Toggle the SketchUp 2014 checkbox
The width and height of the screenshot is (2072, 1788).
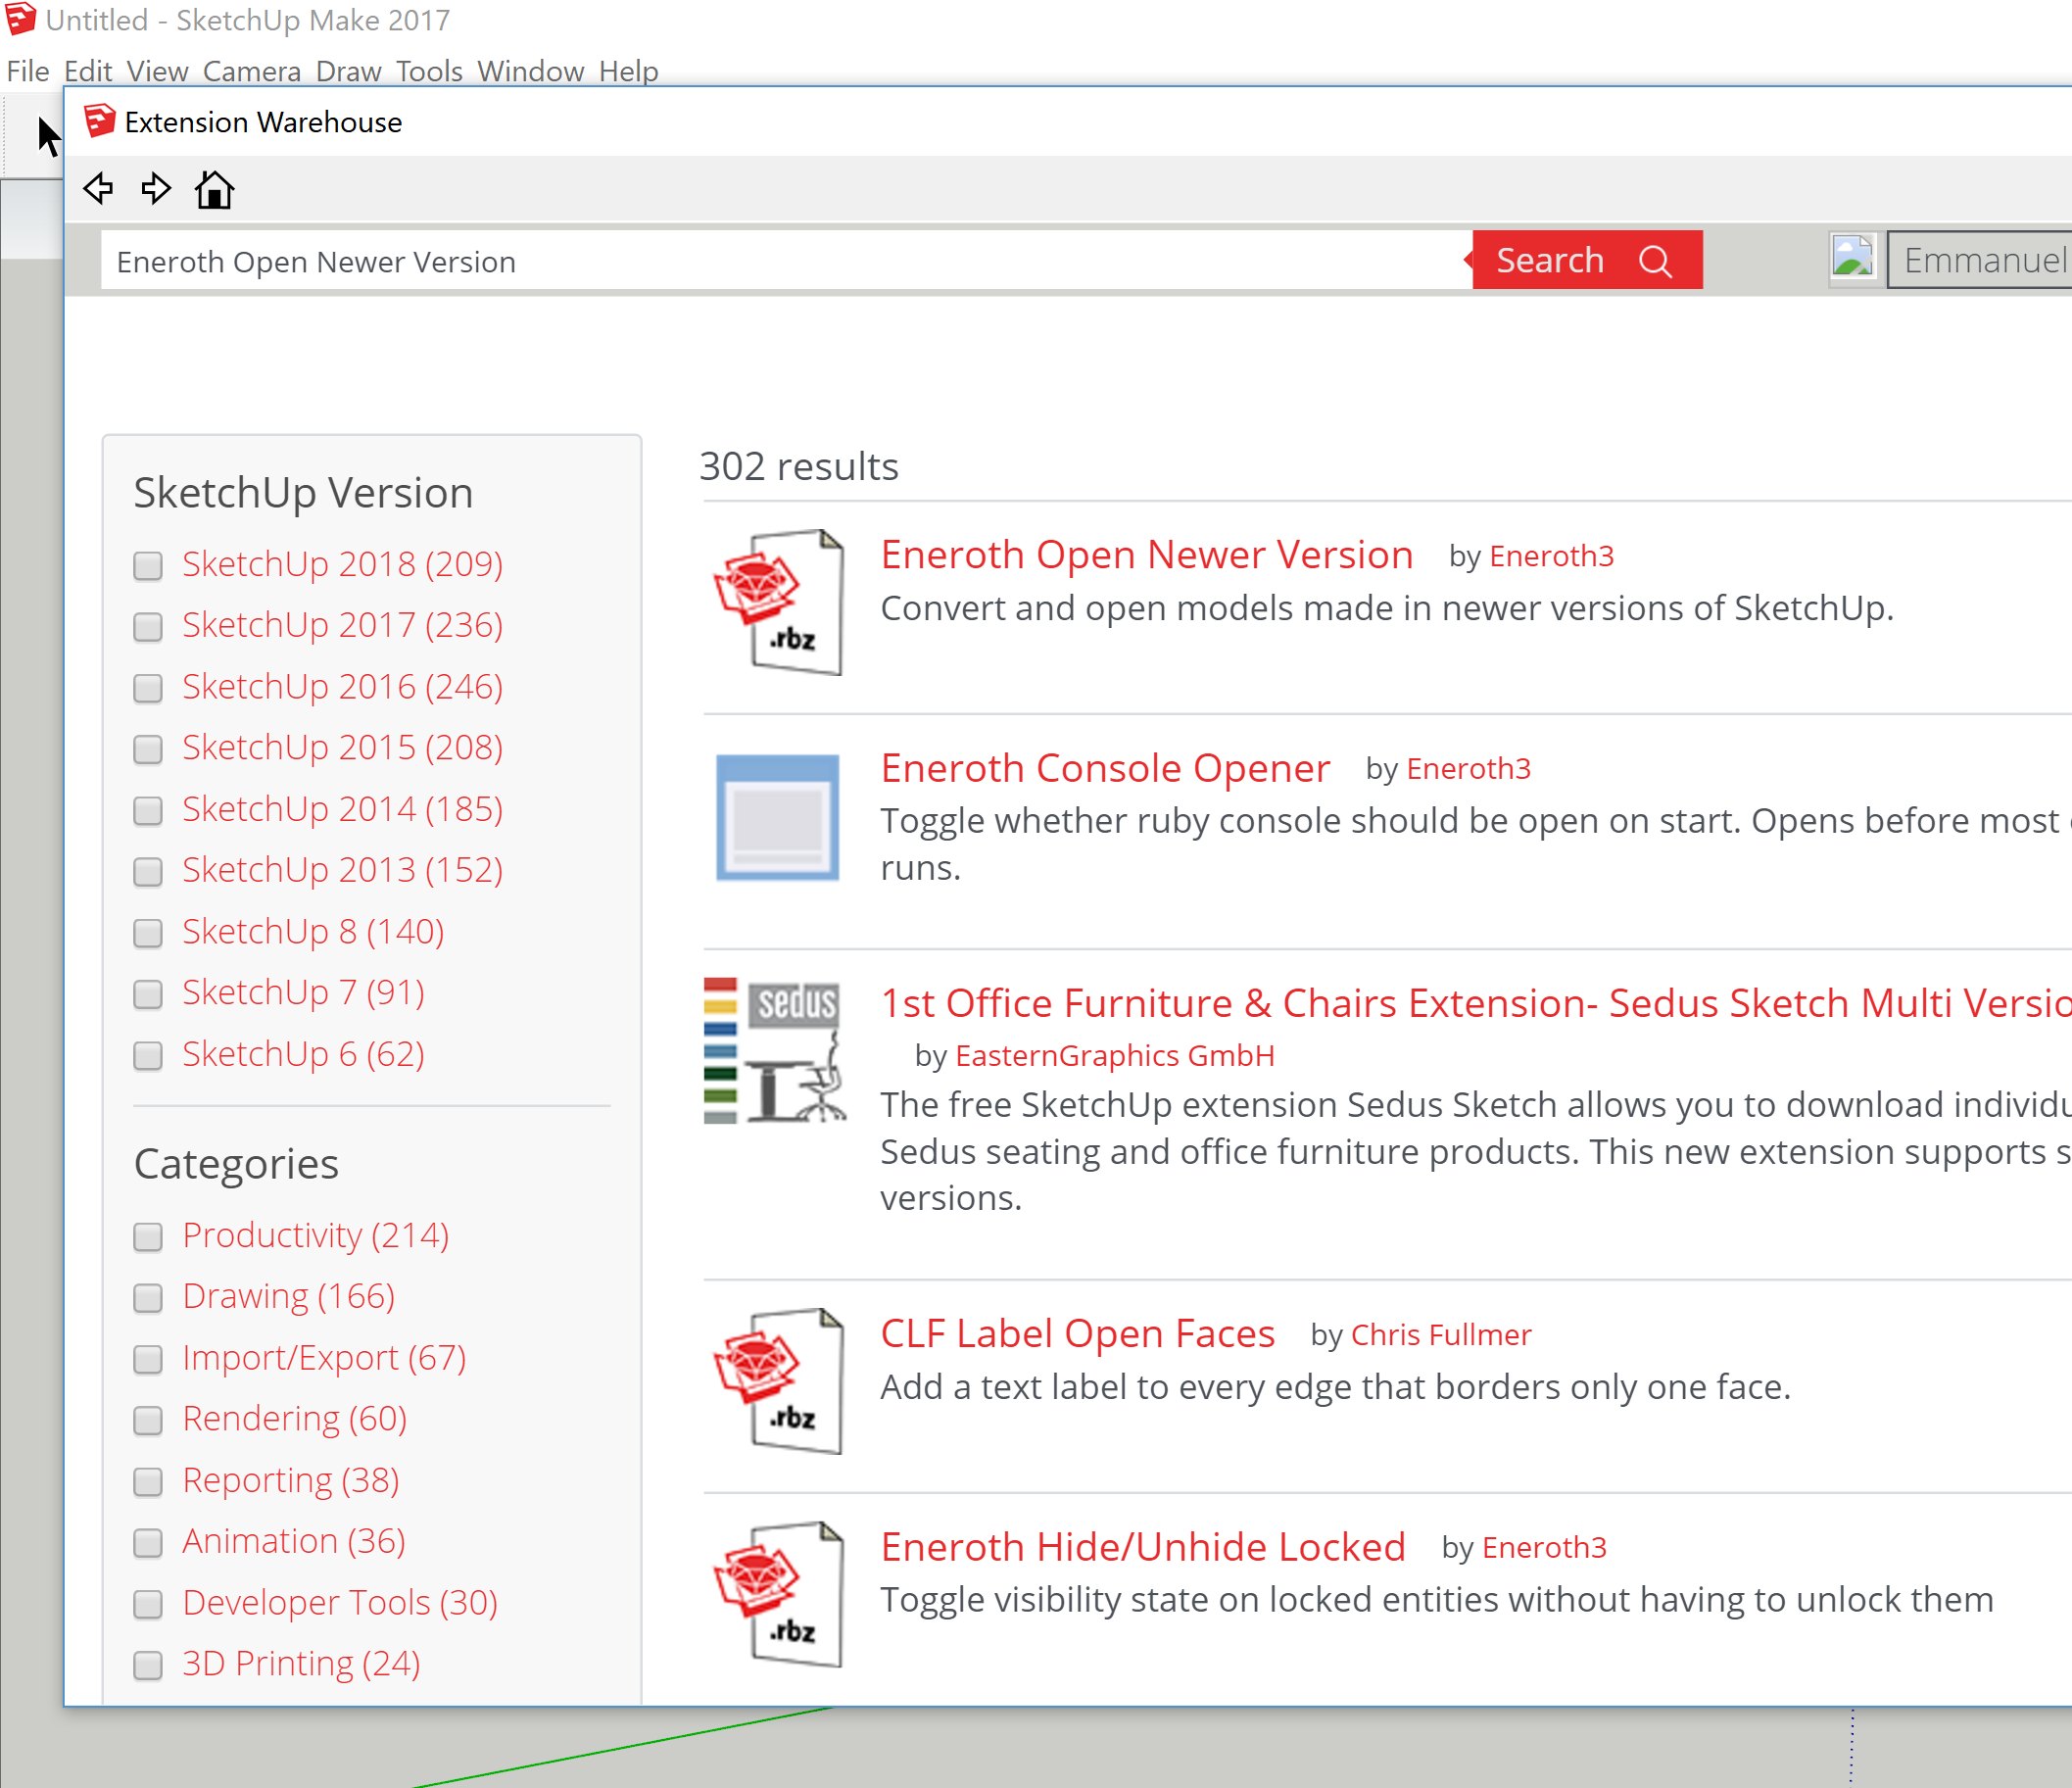tap(148, 810)
